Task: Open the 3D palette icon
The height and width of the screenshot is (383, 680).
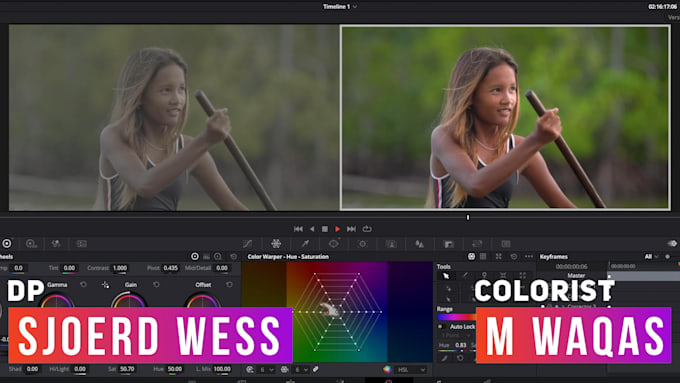Action: pyautogui.click(x=506, y=244)
